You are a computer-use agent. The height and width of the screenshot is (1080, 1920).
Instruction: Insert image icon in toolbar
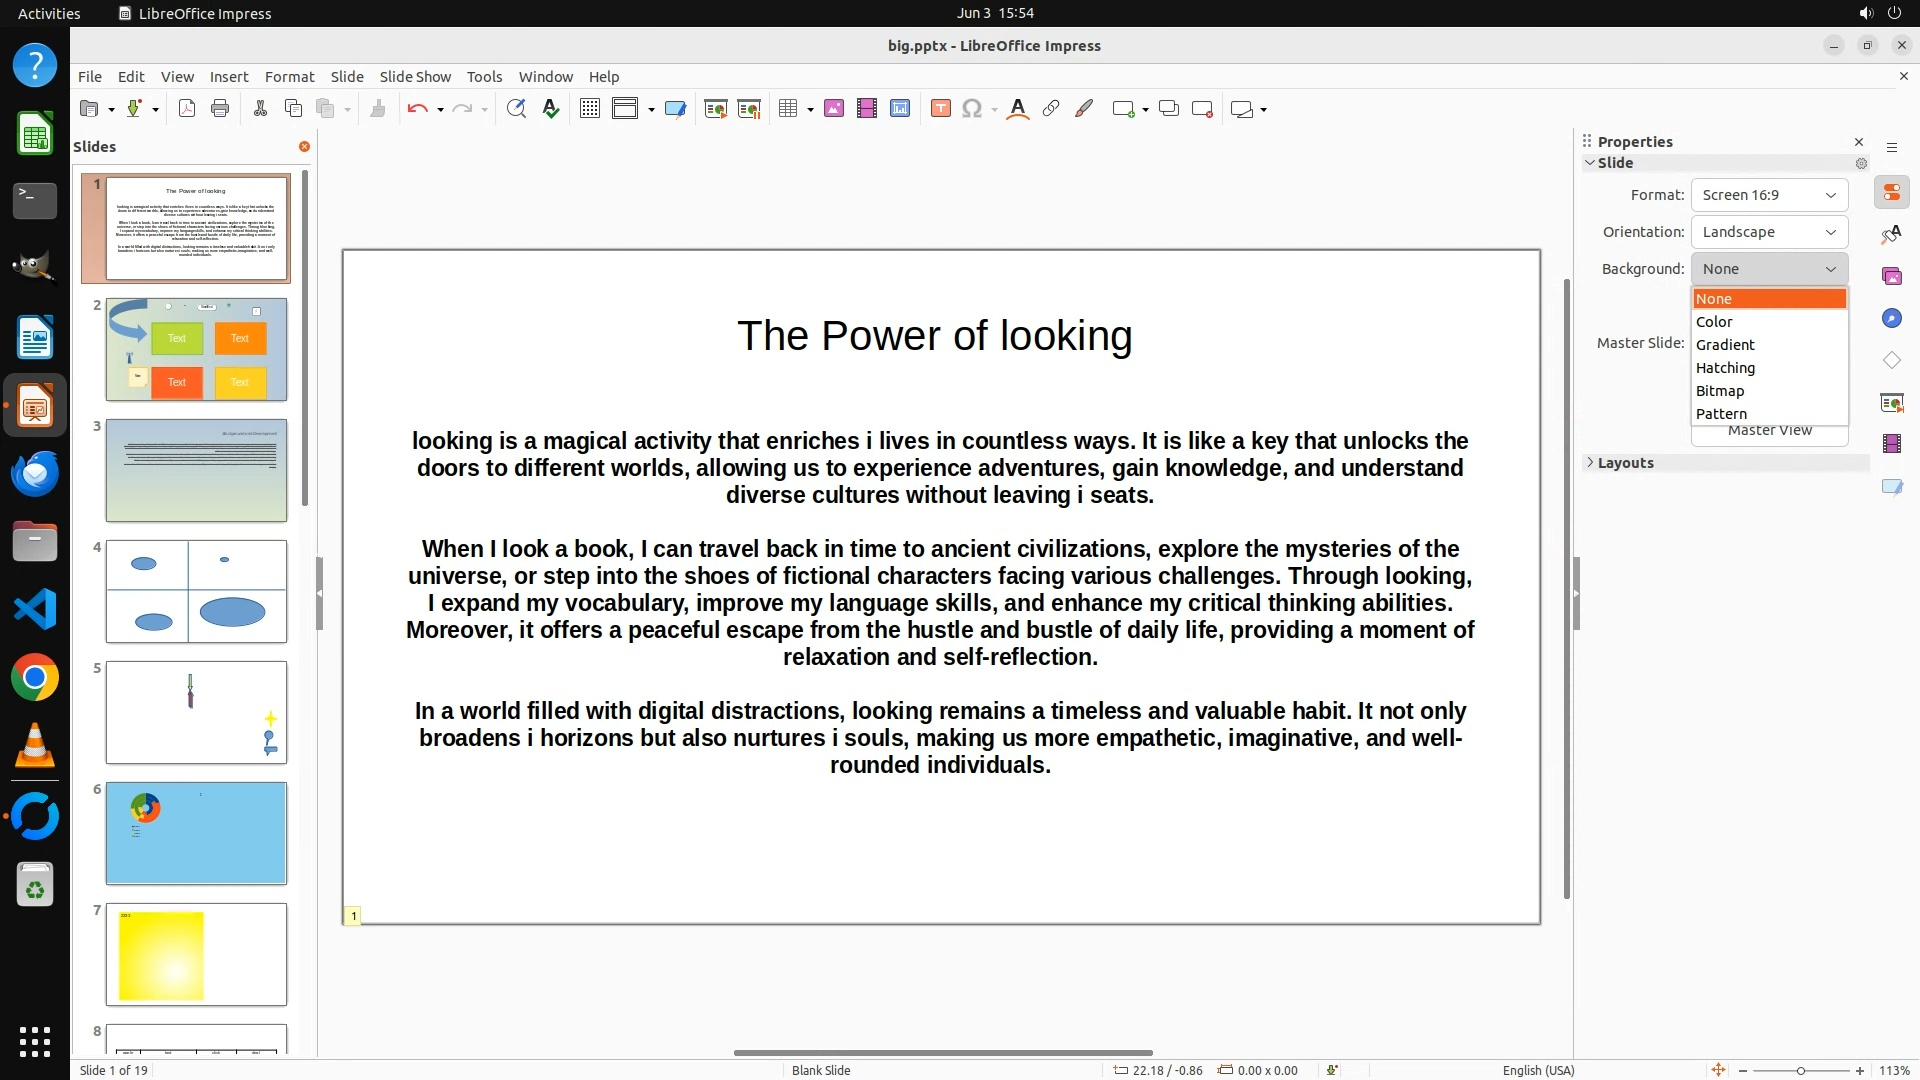coord(834,109)
